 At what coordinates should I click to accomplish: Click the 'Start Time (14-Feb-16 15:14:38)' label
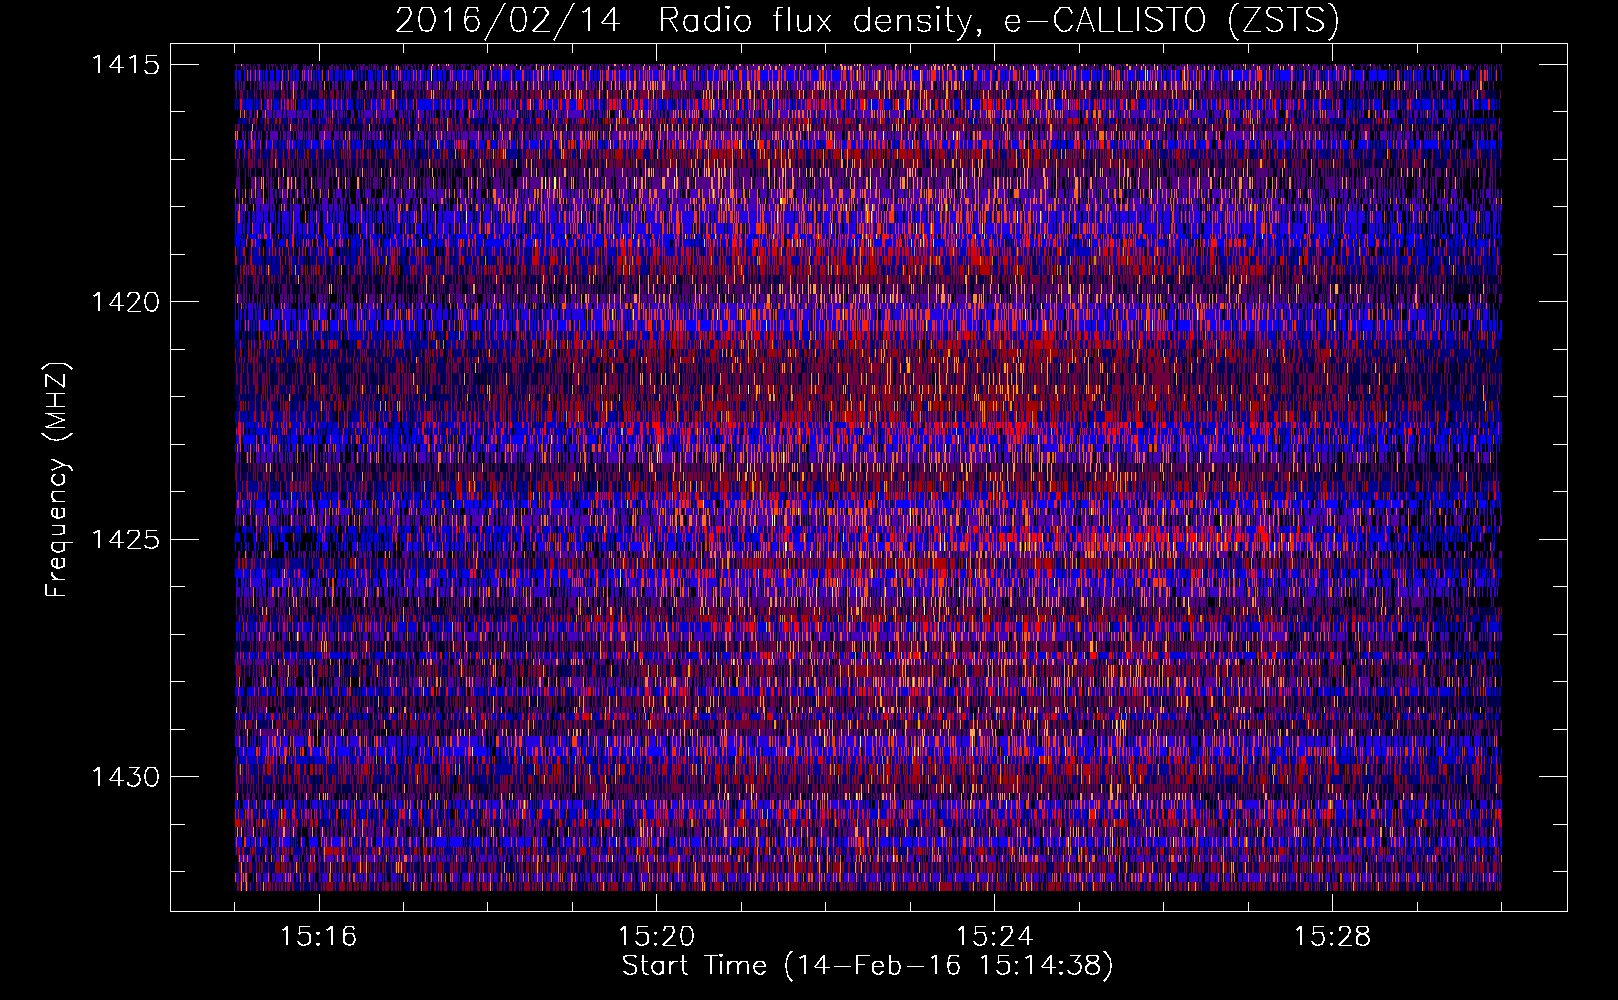[x=867, y=966]
